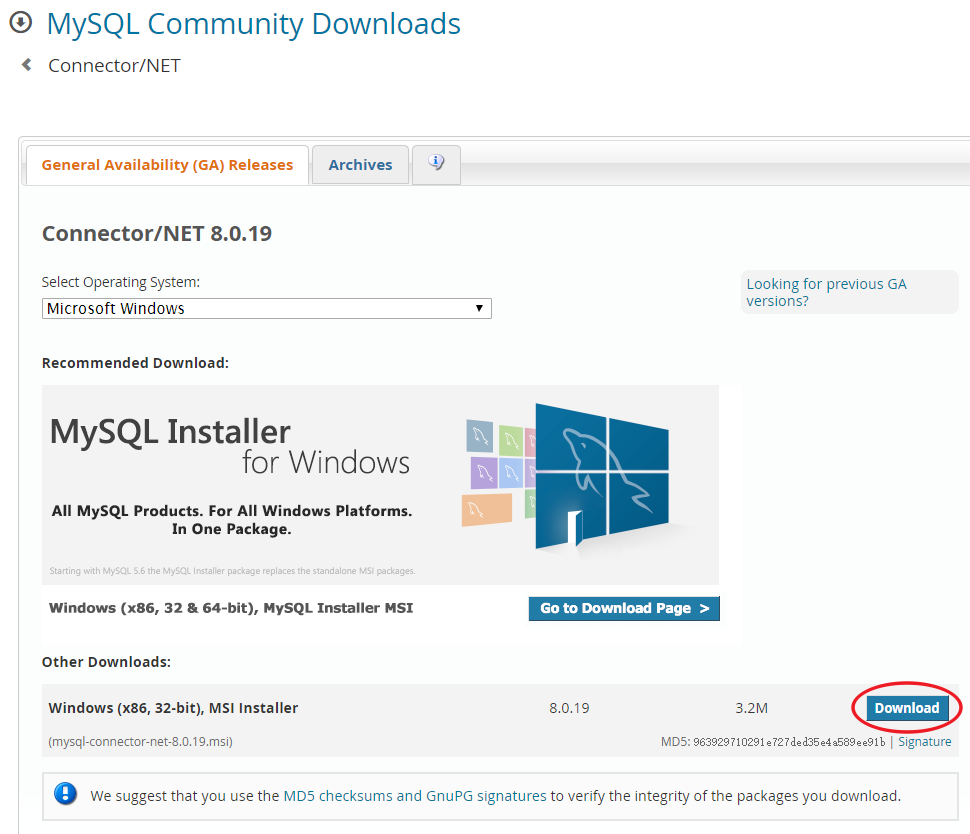Click the download circle icon beside page title
The height and width of the screenshot is (834, 970).
click(21, 22)
